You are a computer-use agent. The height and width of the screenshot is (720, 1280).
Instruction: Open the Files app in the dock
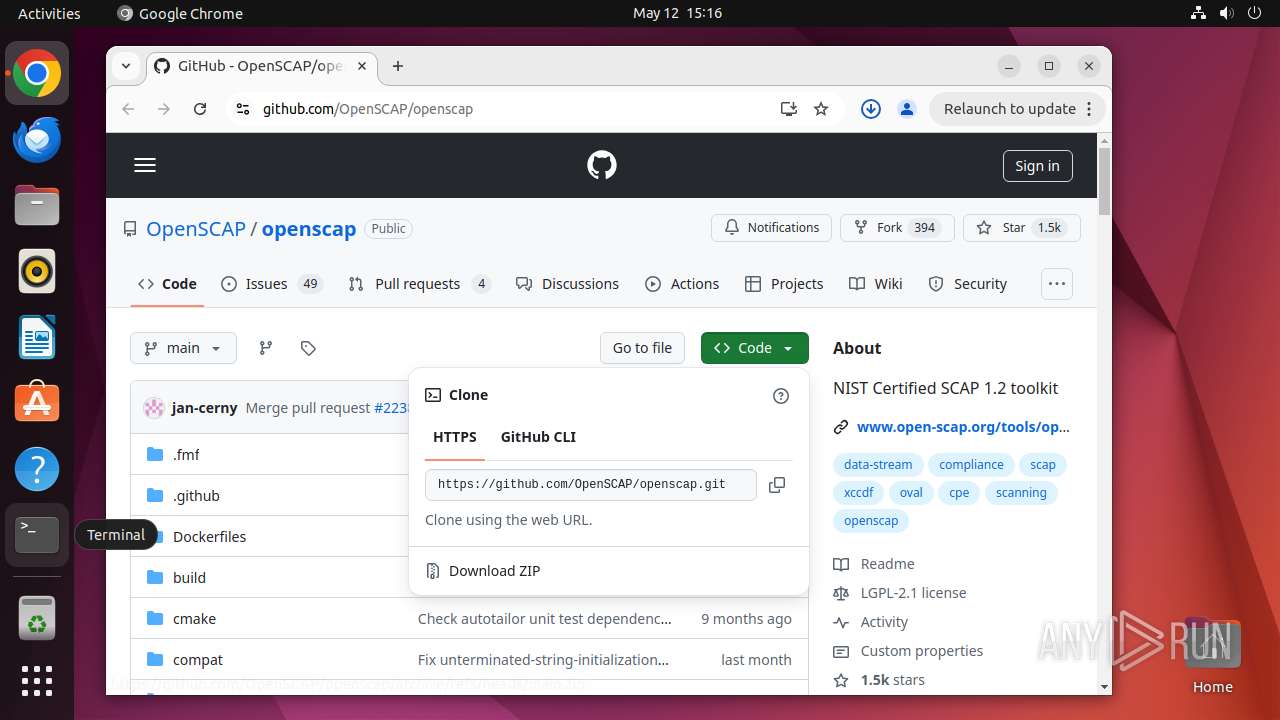(x=37, y=206)
